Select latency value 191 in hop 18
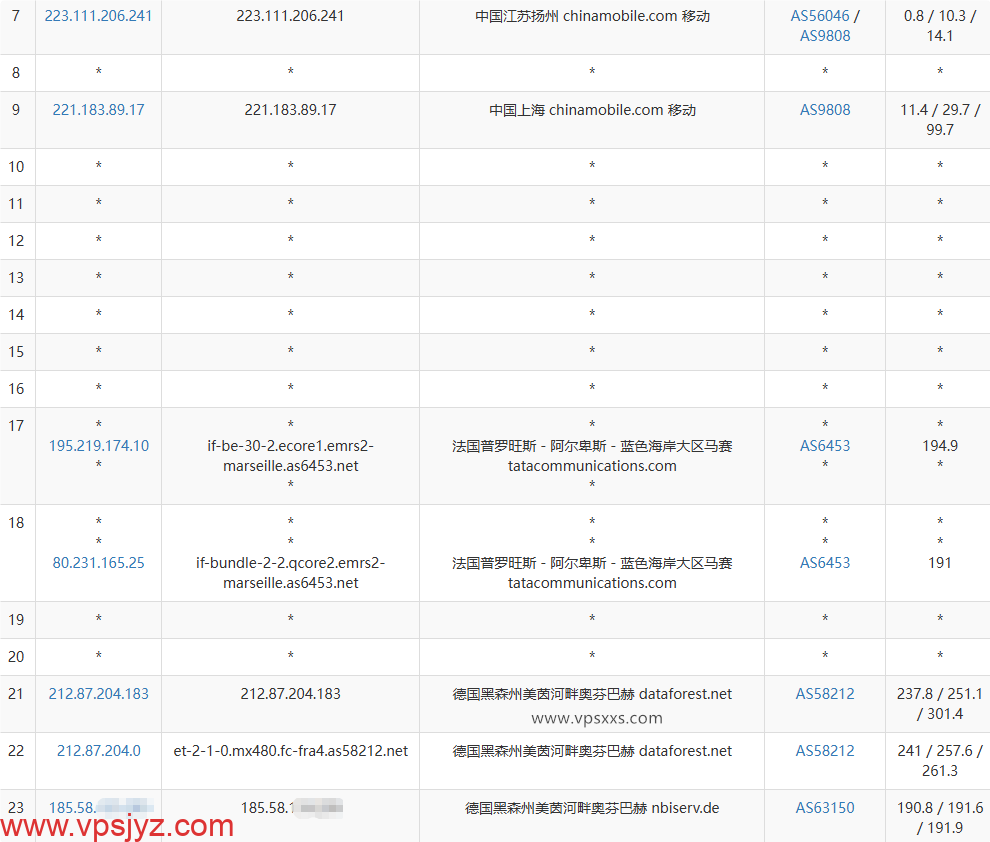Screen dimensions: 990x842 tap(939, 562)
